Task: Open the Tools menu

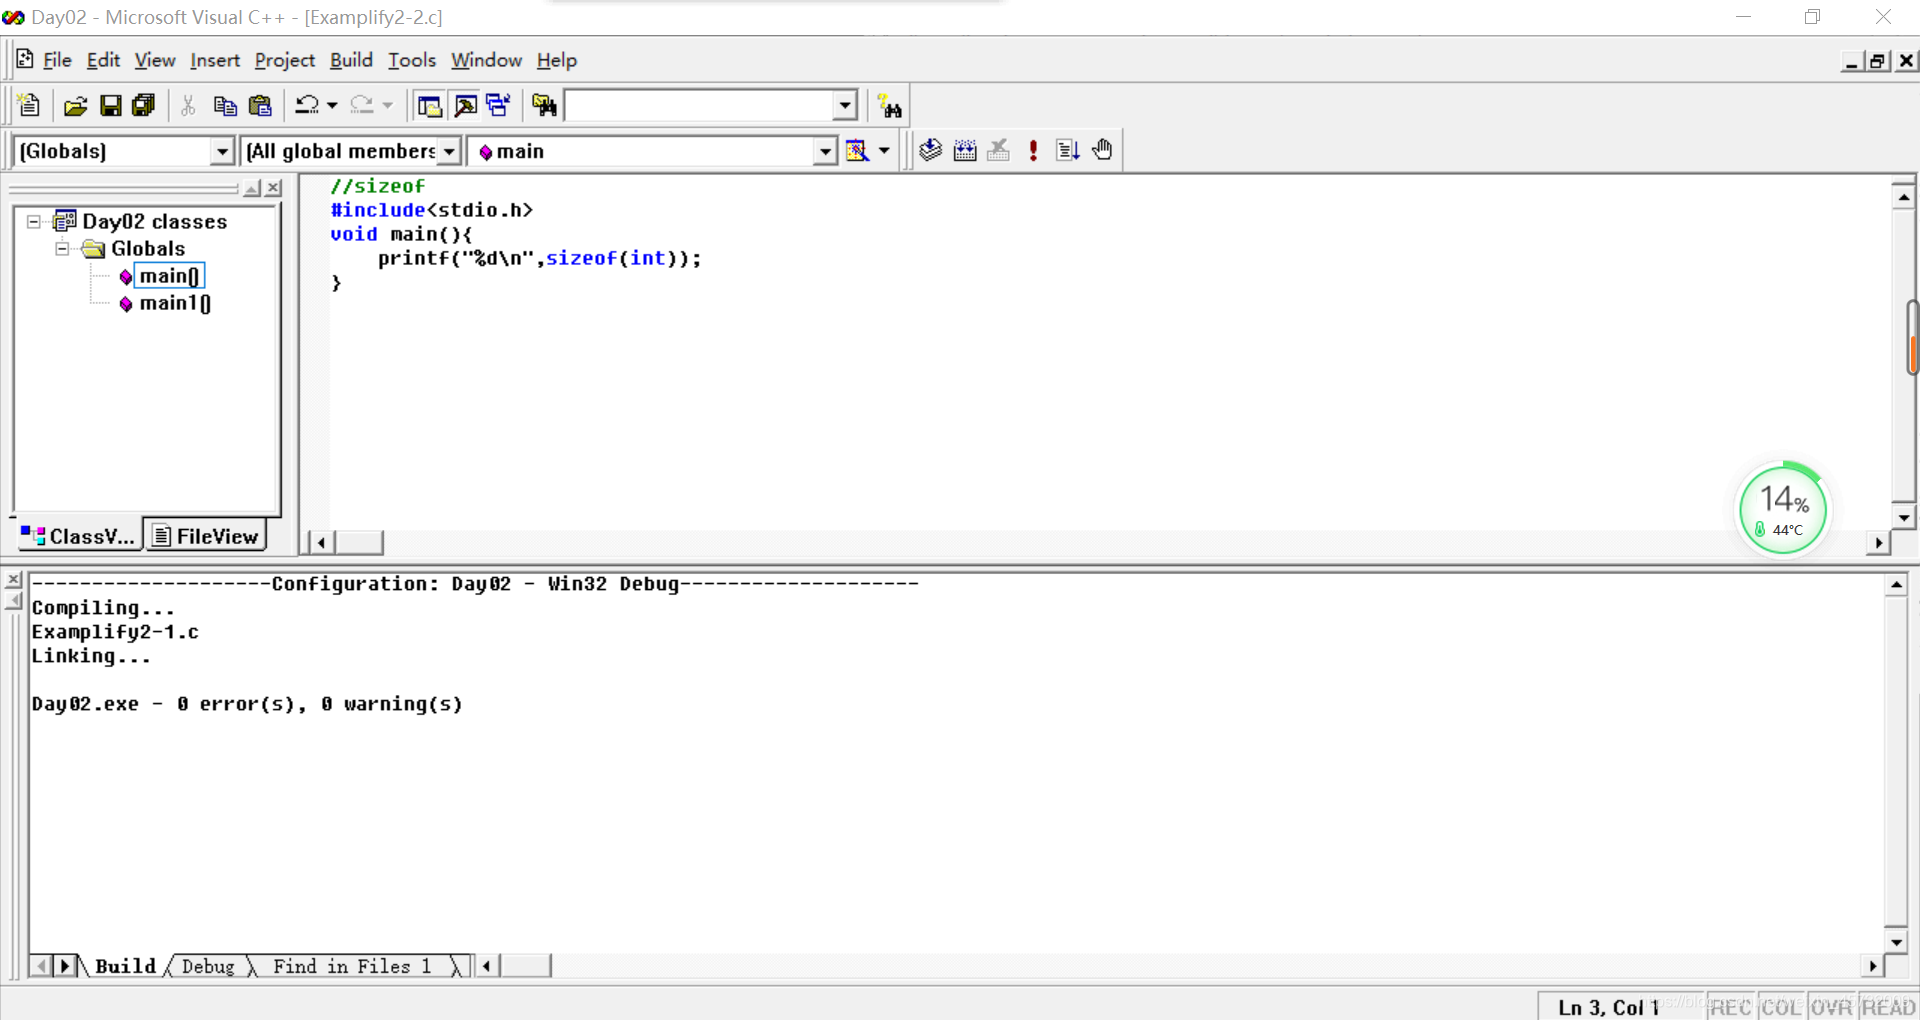Action: coord(412,60)
